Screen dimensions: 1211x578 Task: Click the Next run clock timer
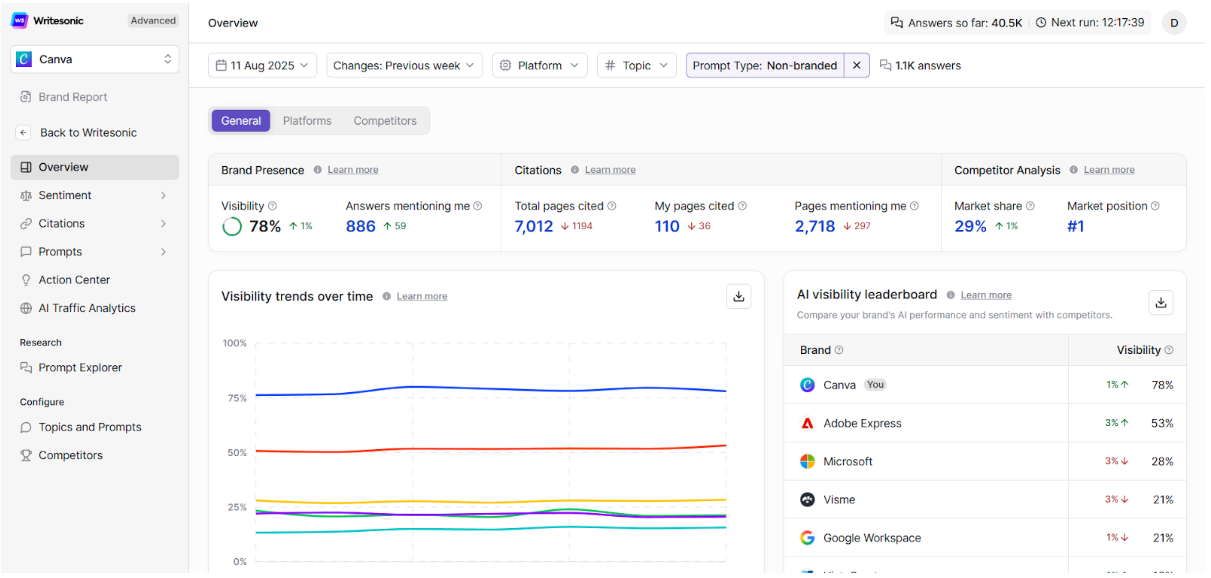(x=1090, y=22)
